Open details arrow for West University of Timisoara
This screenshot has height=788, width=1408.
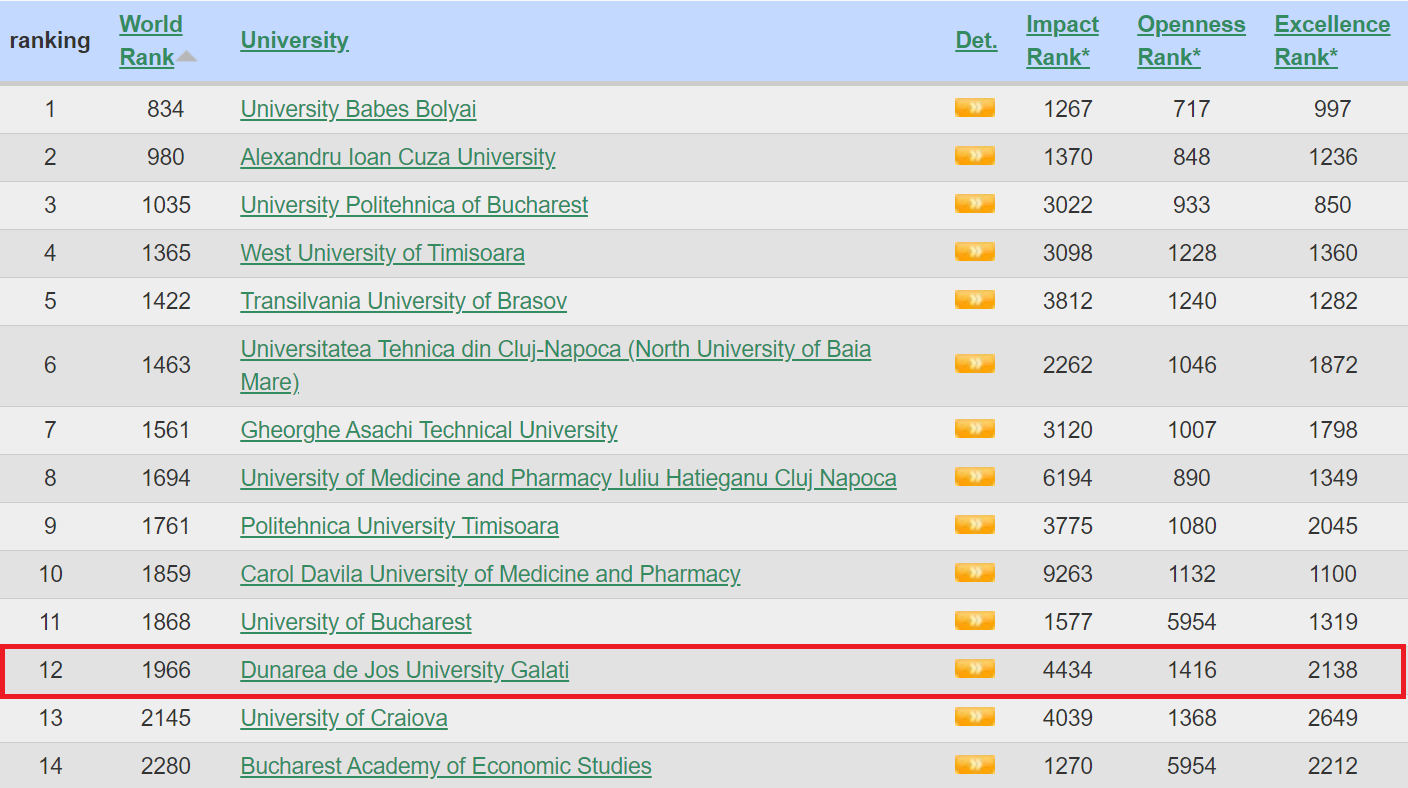[x=975, y=252]
